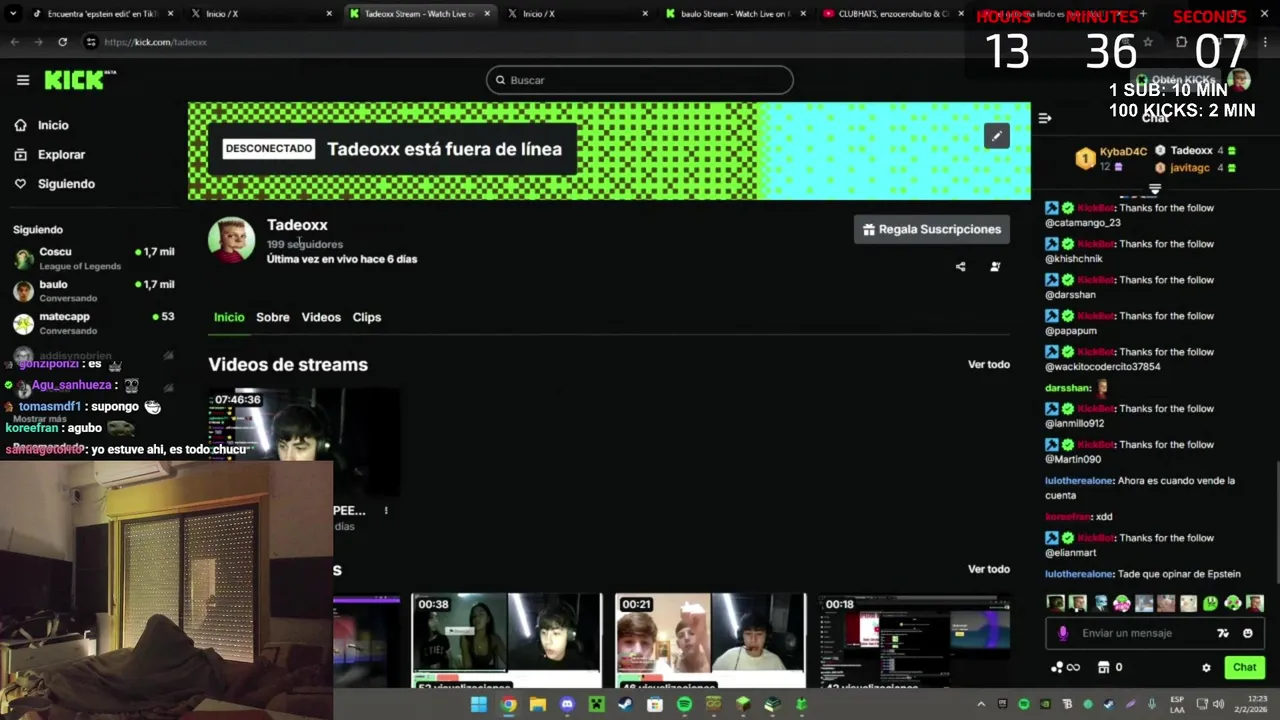Switch to the Clips tab

coord(367,317)
